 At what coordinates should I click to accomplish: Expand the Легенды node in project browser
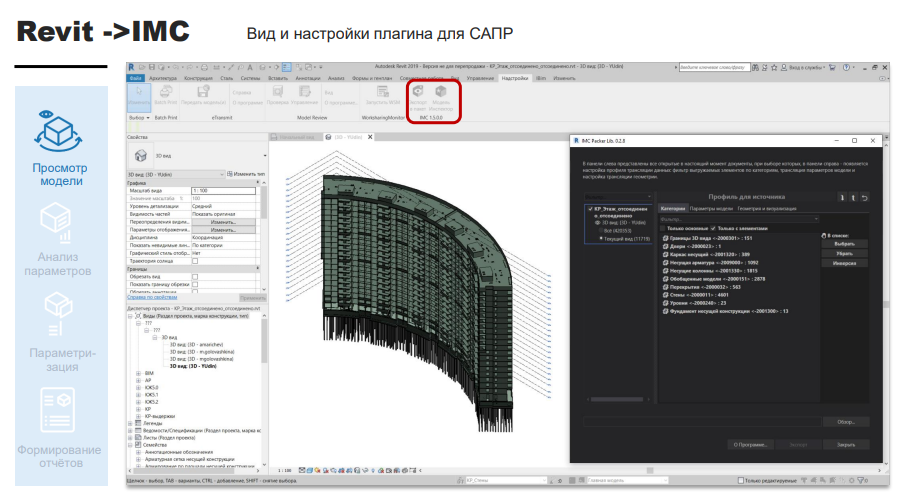click(x=130, y=423)
